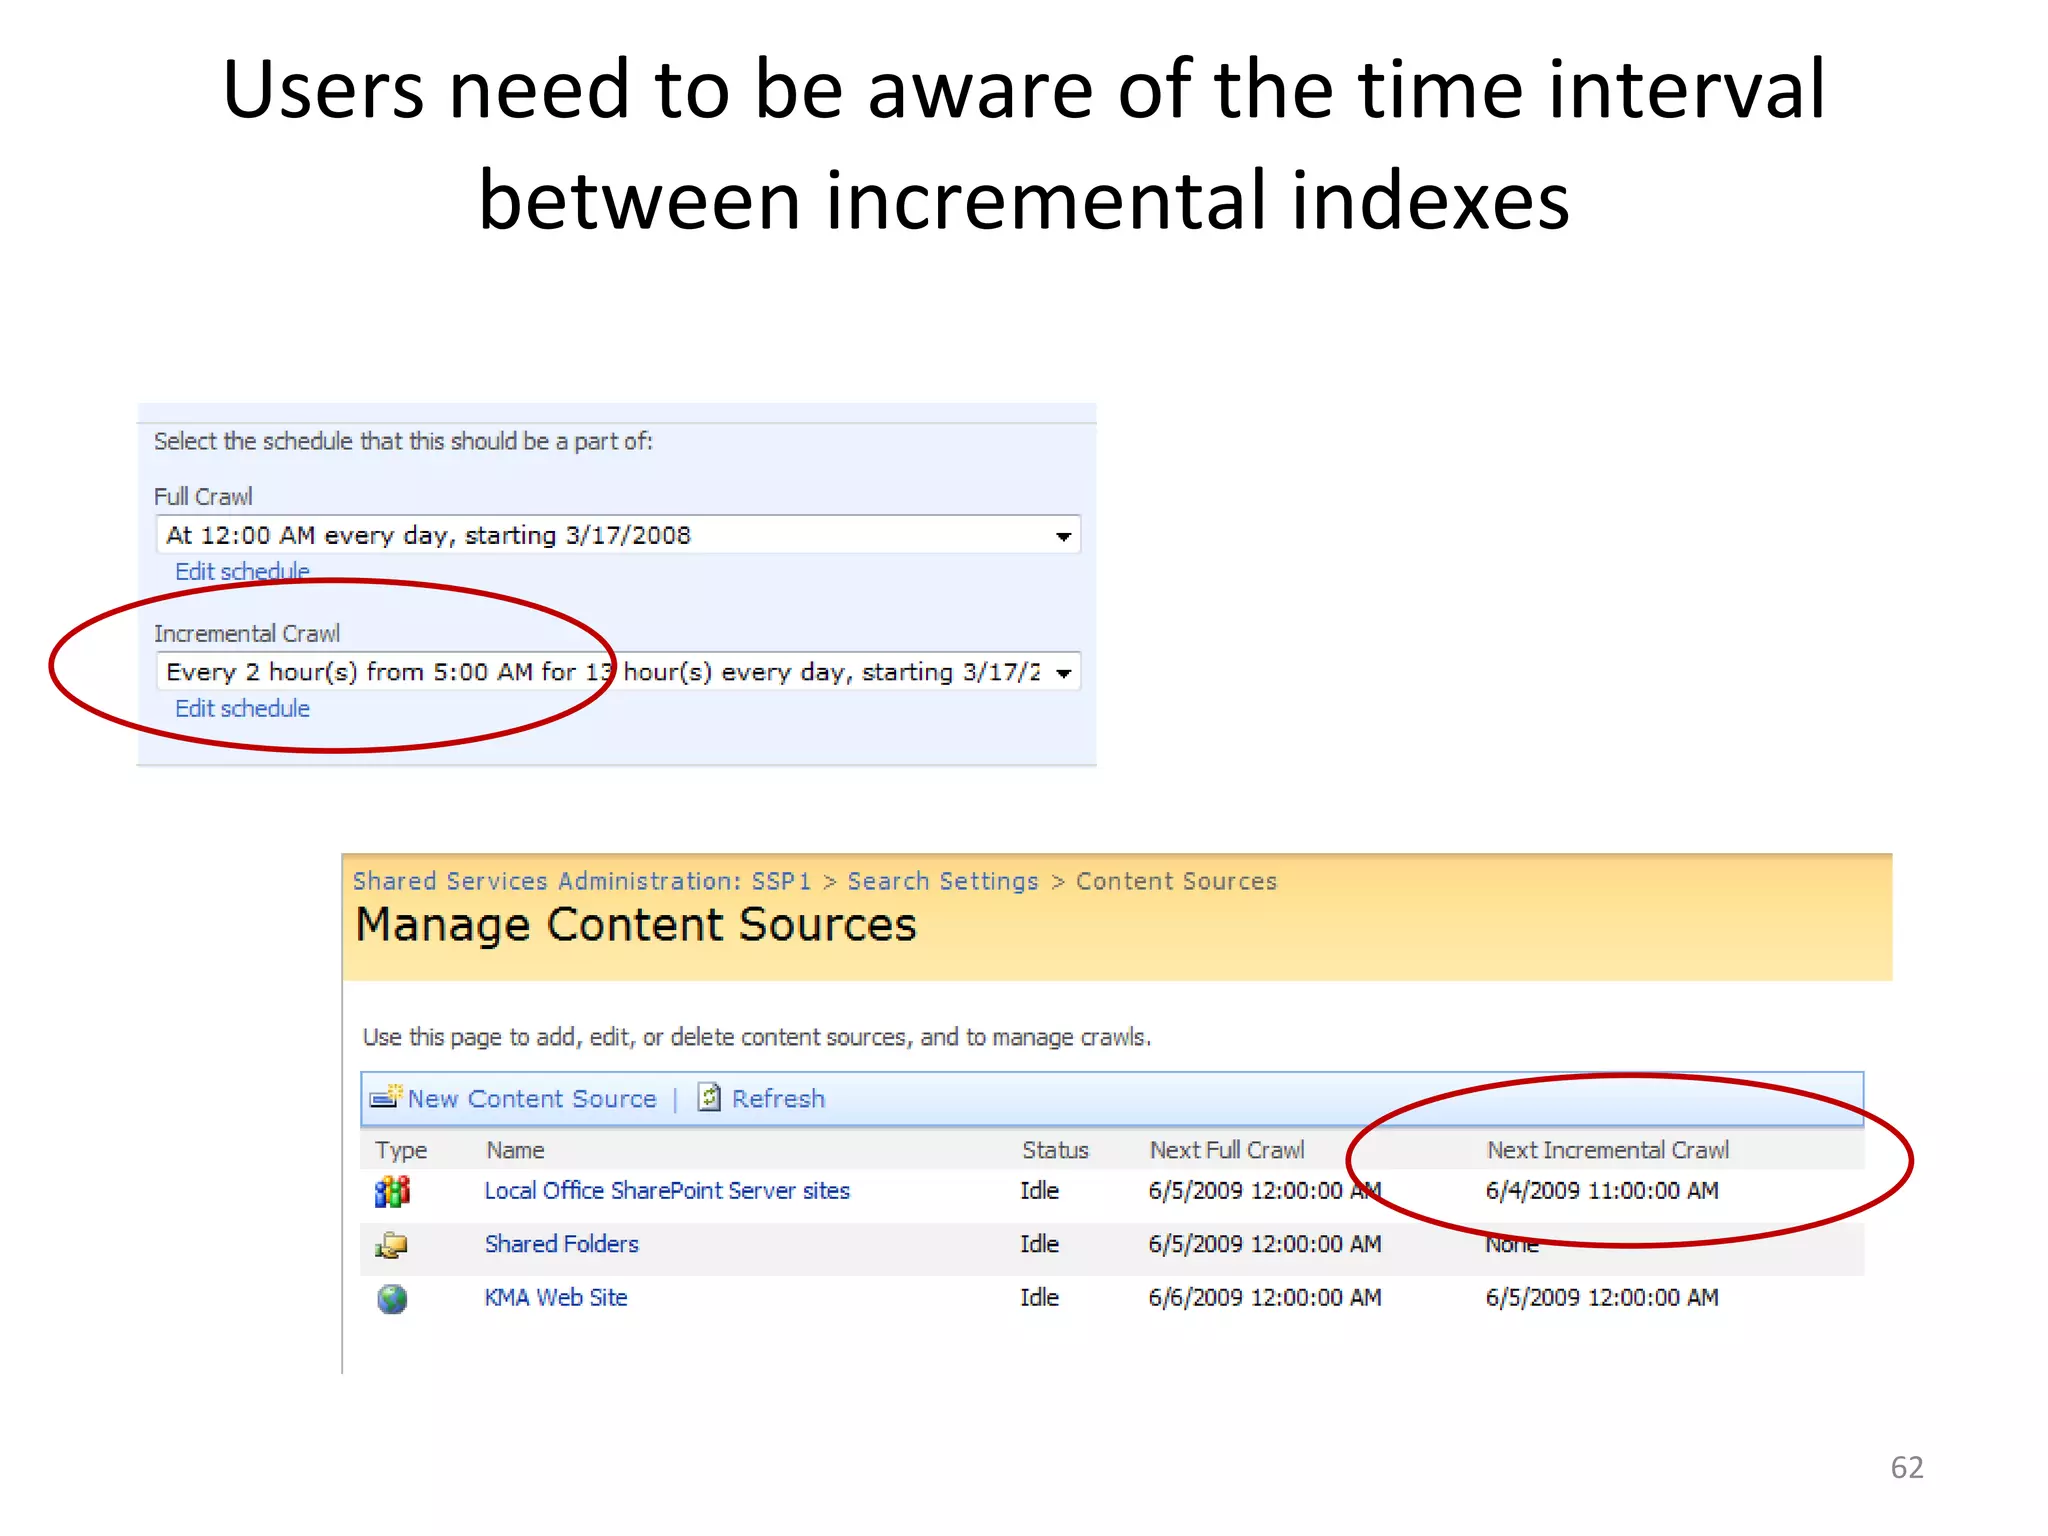Click Idle status for Local Office SharePoint sites
Image resolution: width=2048 pixels, height=1536 pixels.
point(1039,1190)
